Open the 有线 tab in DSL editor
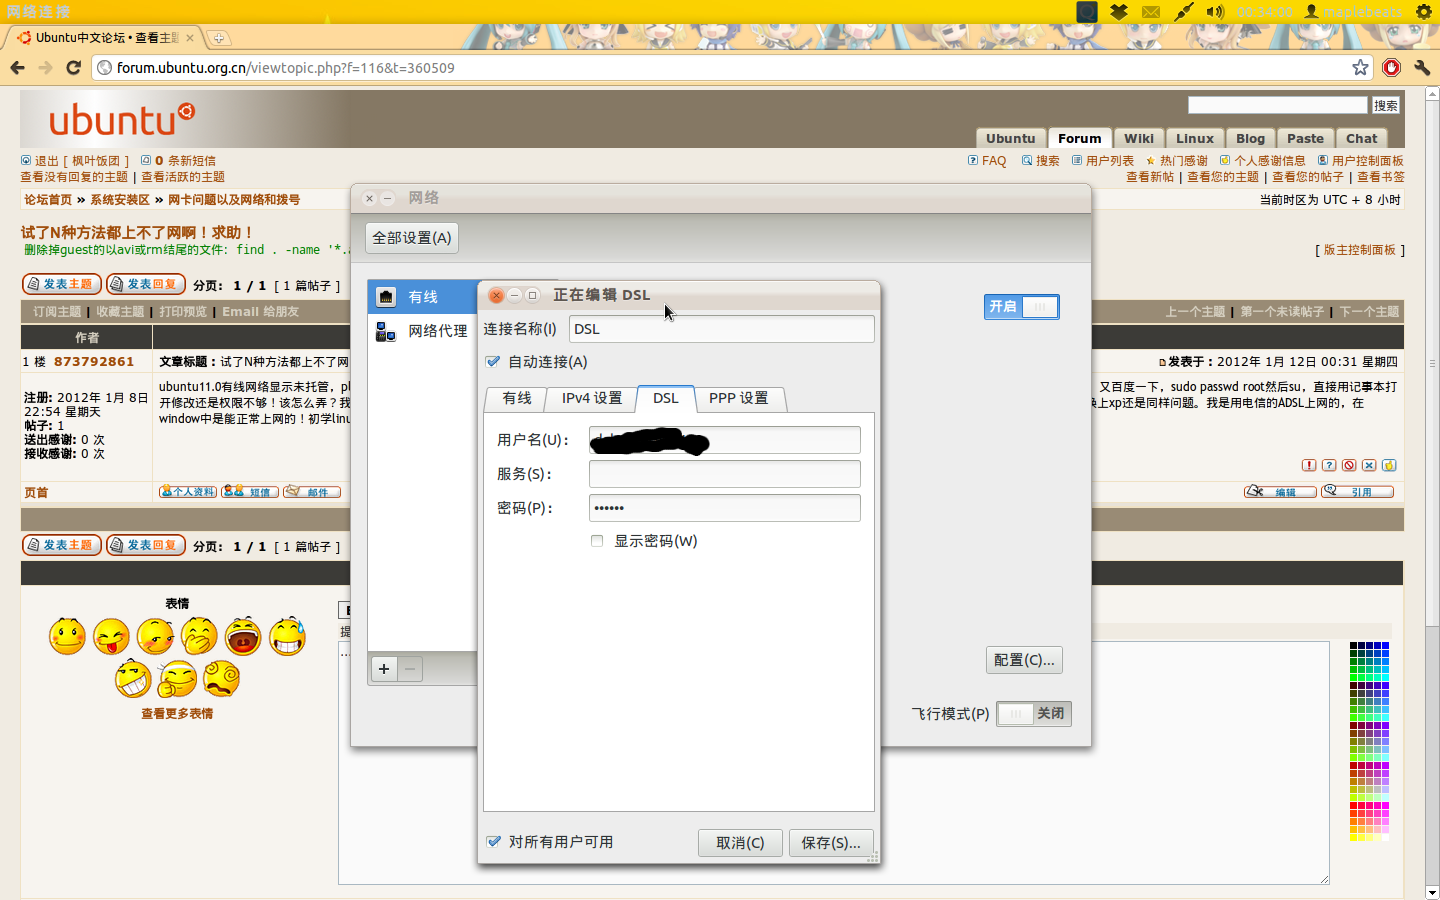 point(517,398)
